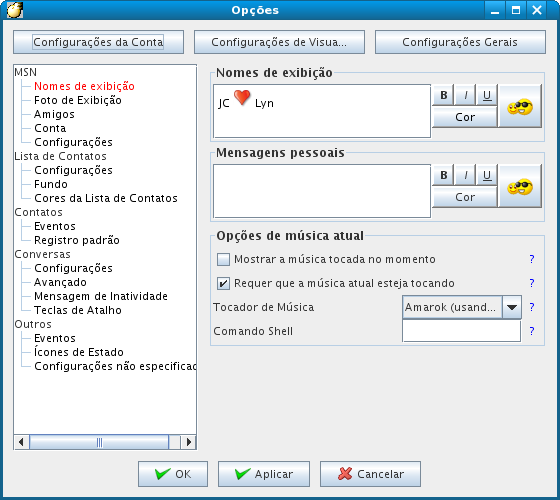
Task: Click in the Nomes de exibição text box
Action: point(322,111)
